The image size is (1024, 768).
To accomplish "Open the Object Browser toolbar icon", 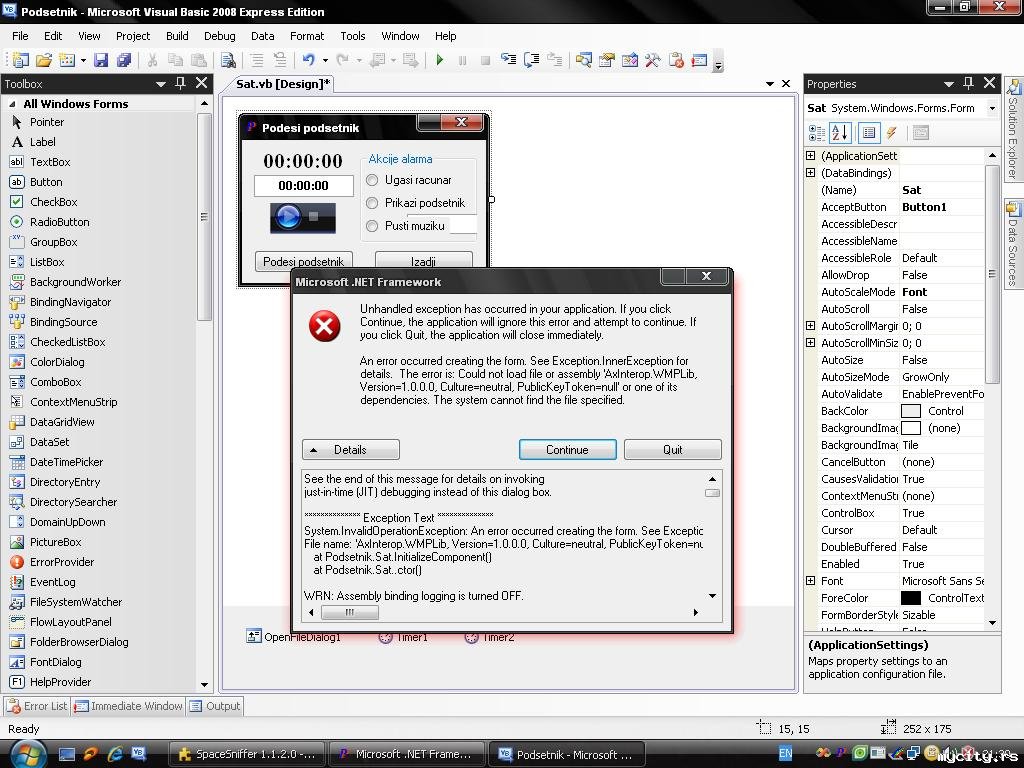I will pos(630,60).
